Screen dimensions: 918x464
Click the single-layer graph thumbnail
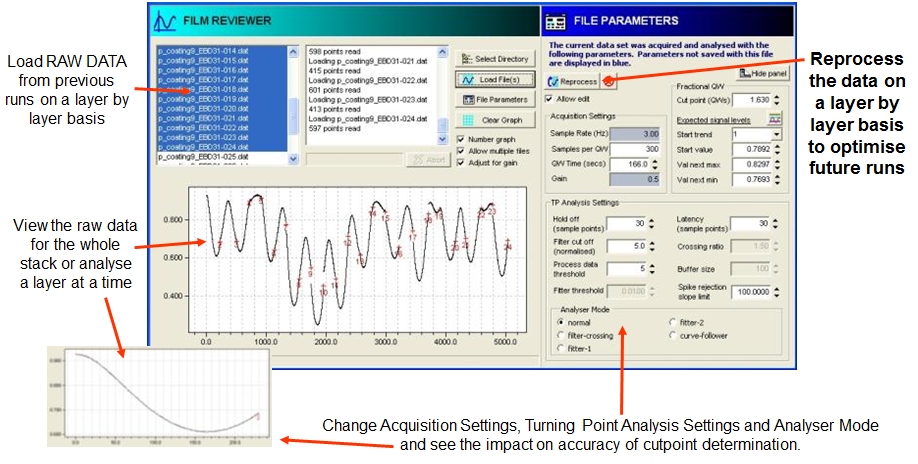point(159,397)
